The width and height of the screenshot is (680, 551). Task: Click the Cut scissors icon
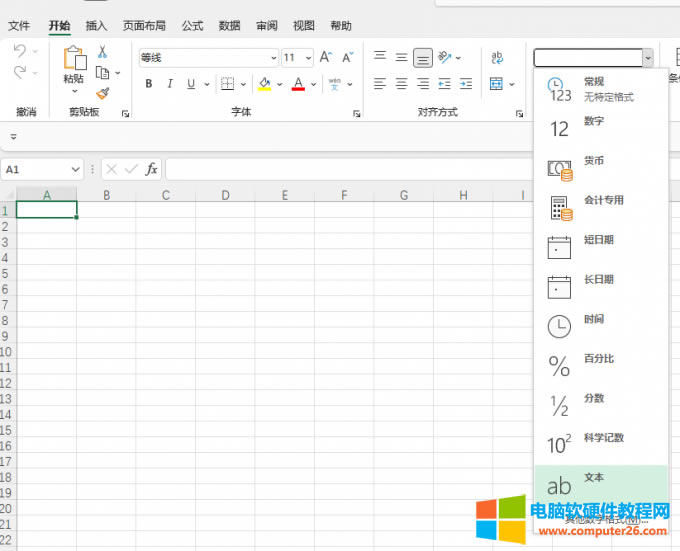coord(102,52)
